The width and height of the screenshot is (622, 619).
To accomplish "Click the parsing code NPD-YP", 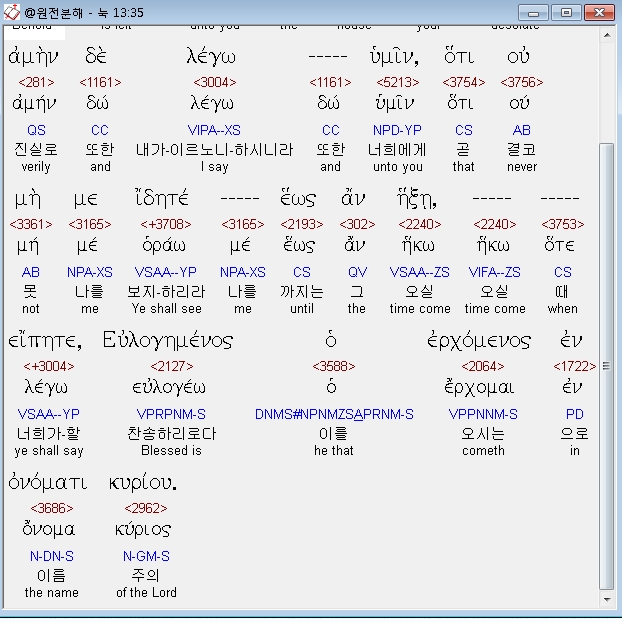I will click(x=397, y=130).
